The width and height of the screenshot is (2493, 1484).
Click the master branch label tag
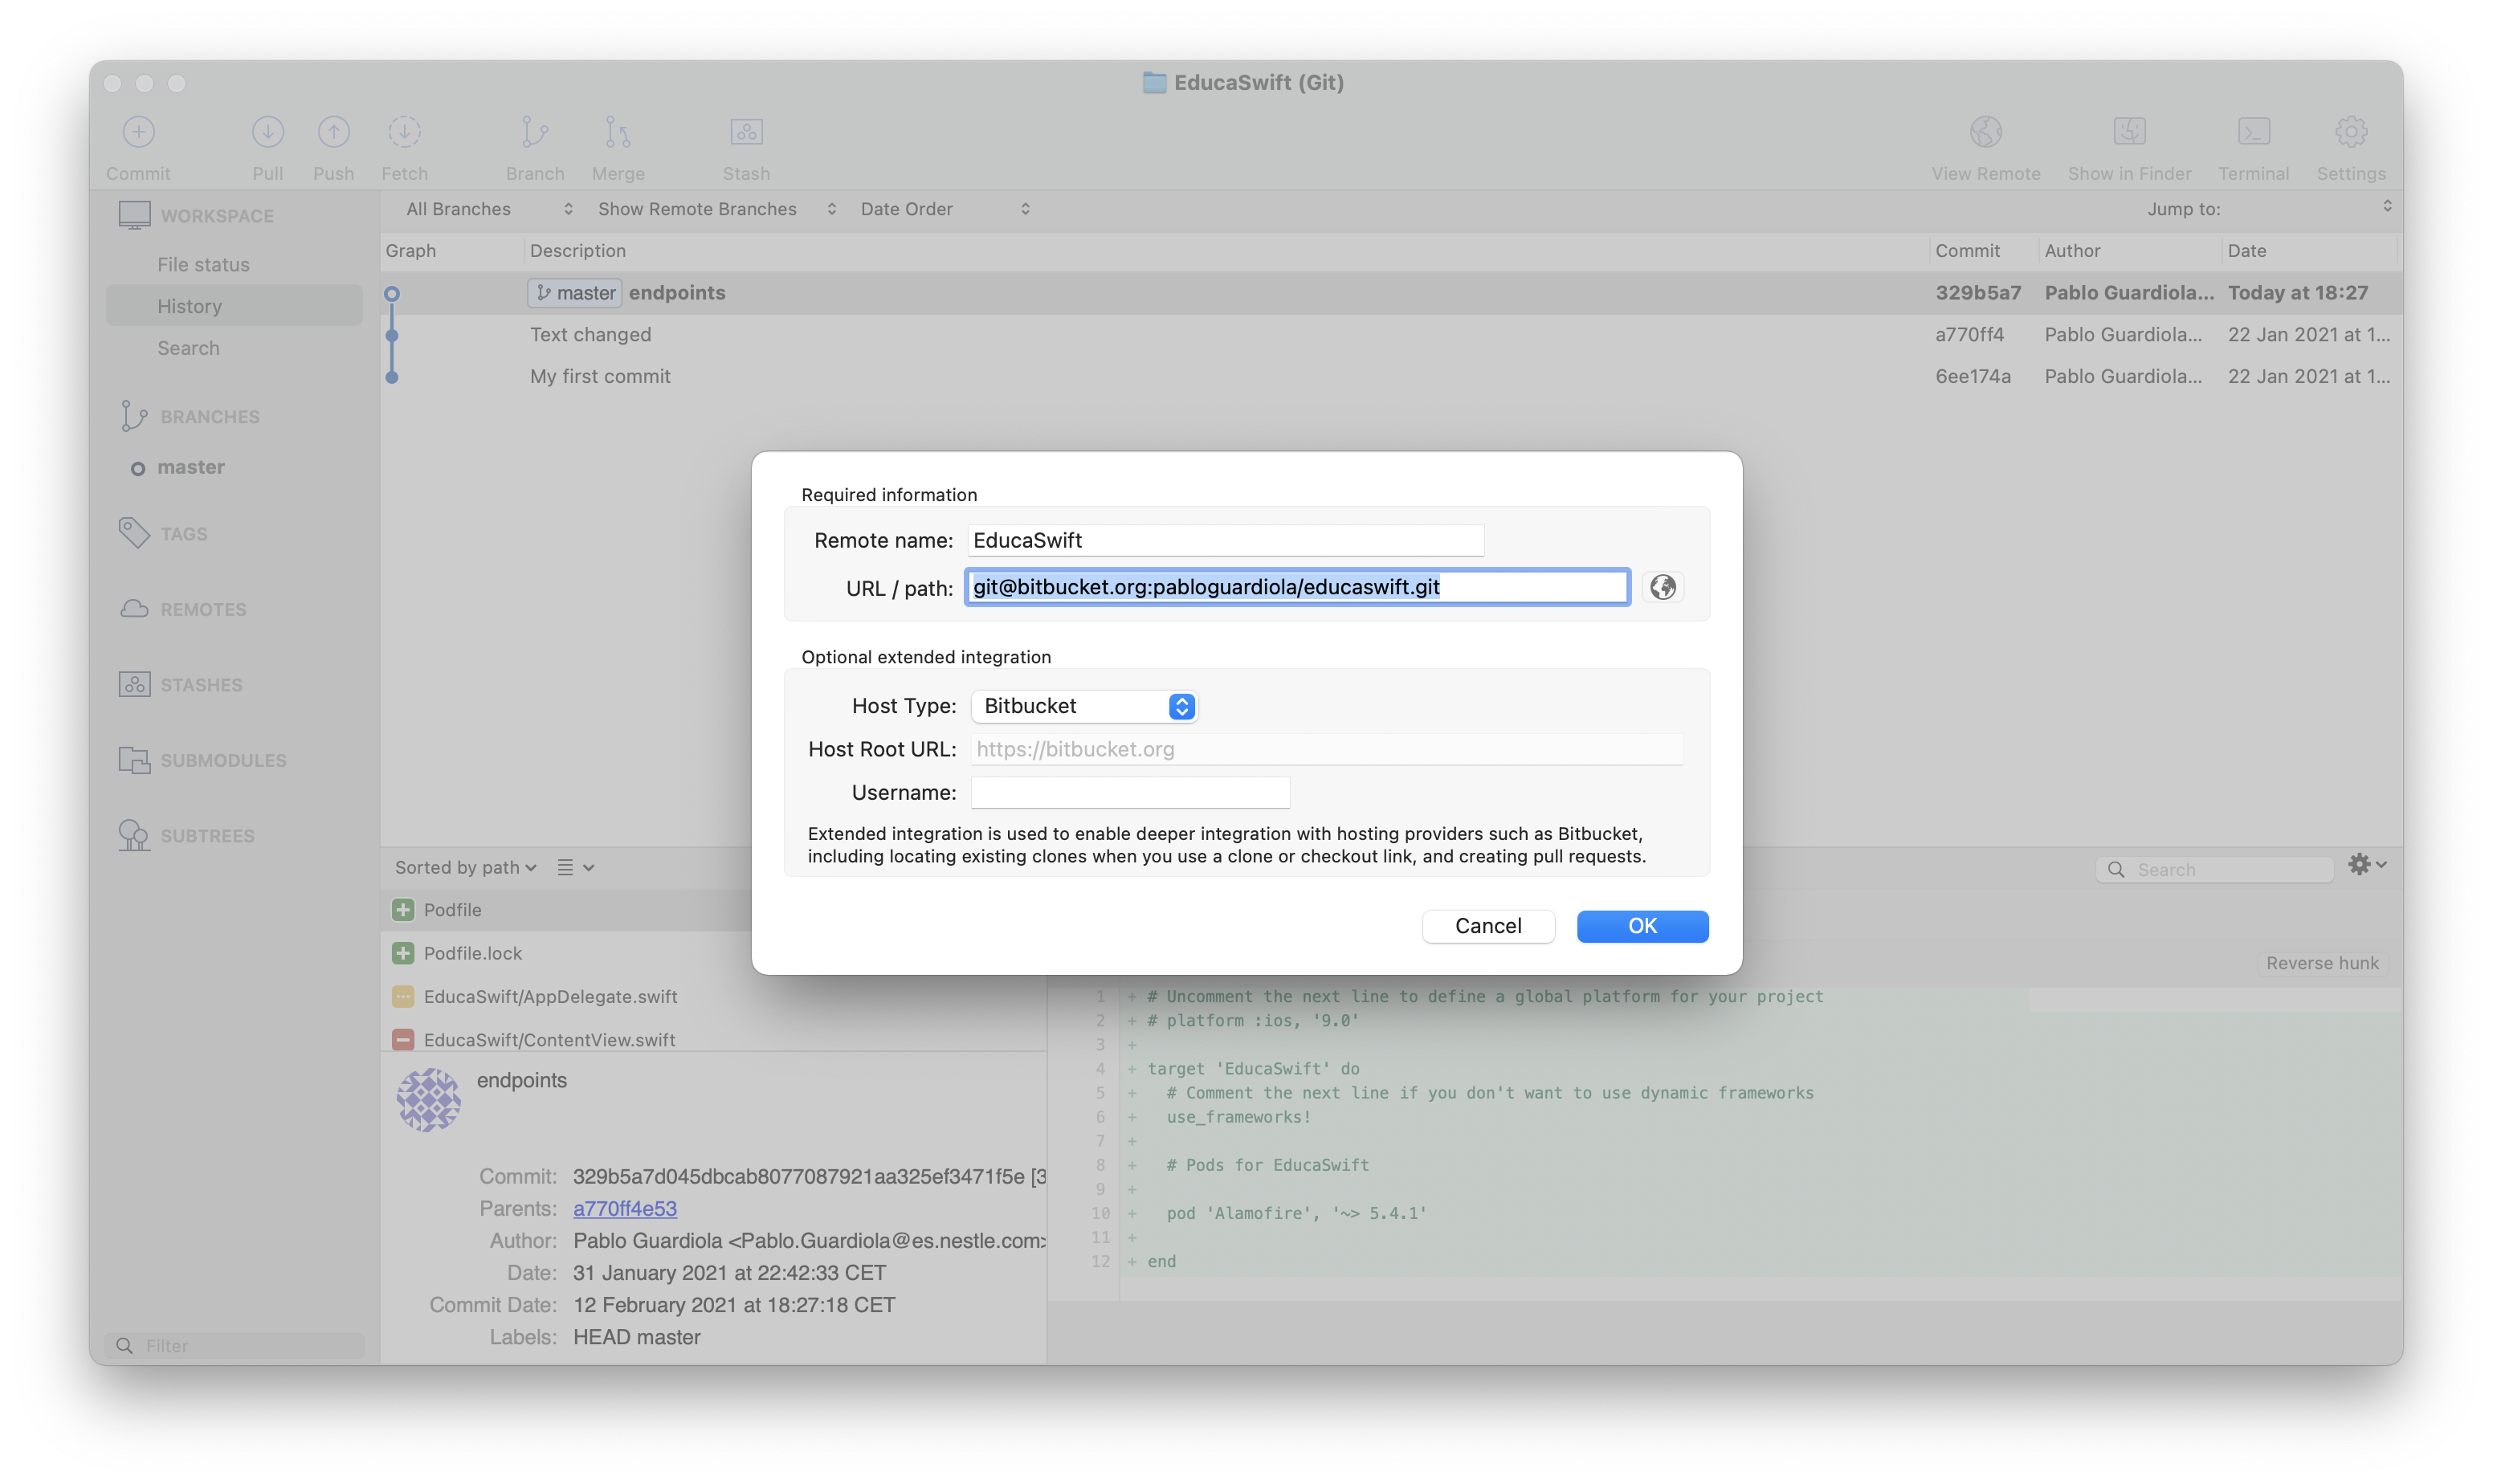[575, 293]
